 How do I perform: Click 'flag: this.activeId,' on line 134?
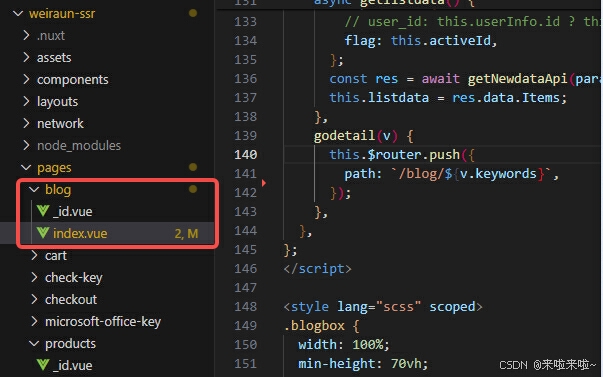pyautogui.click(x=421, y=41)
